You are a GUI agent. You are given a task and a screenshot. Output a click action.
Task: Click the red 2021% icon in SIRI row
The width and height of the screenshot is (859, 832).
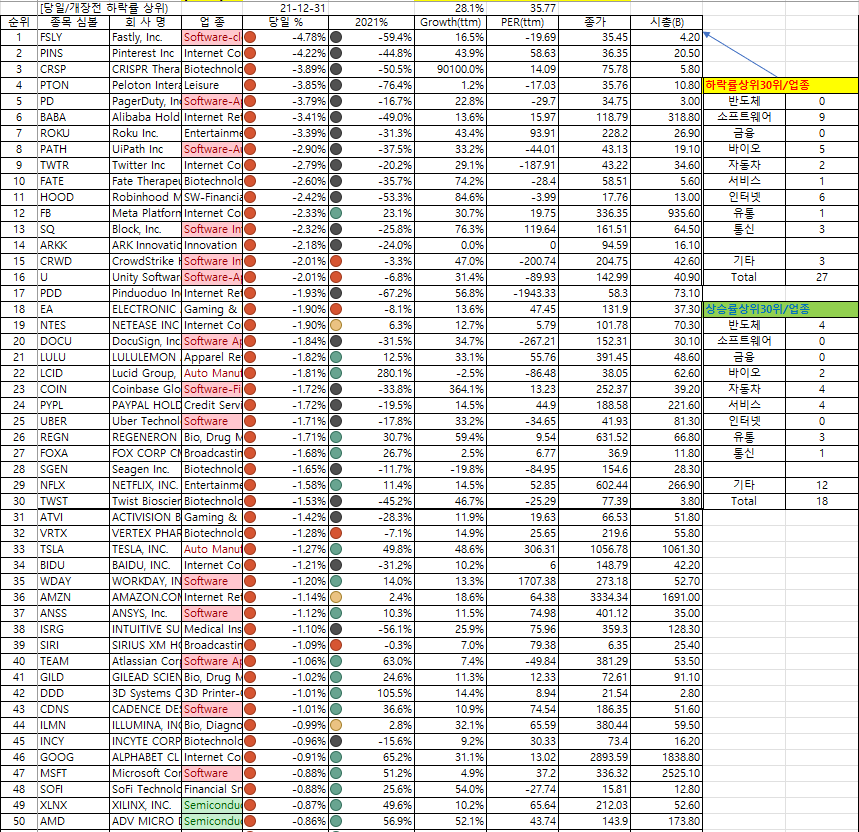point(336,645)
